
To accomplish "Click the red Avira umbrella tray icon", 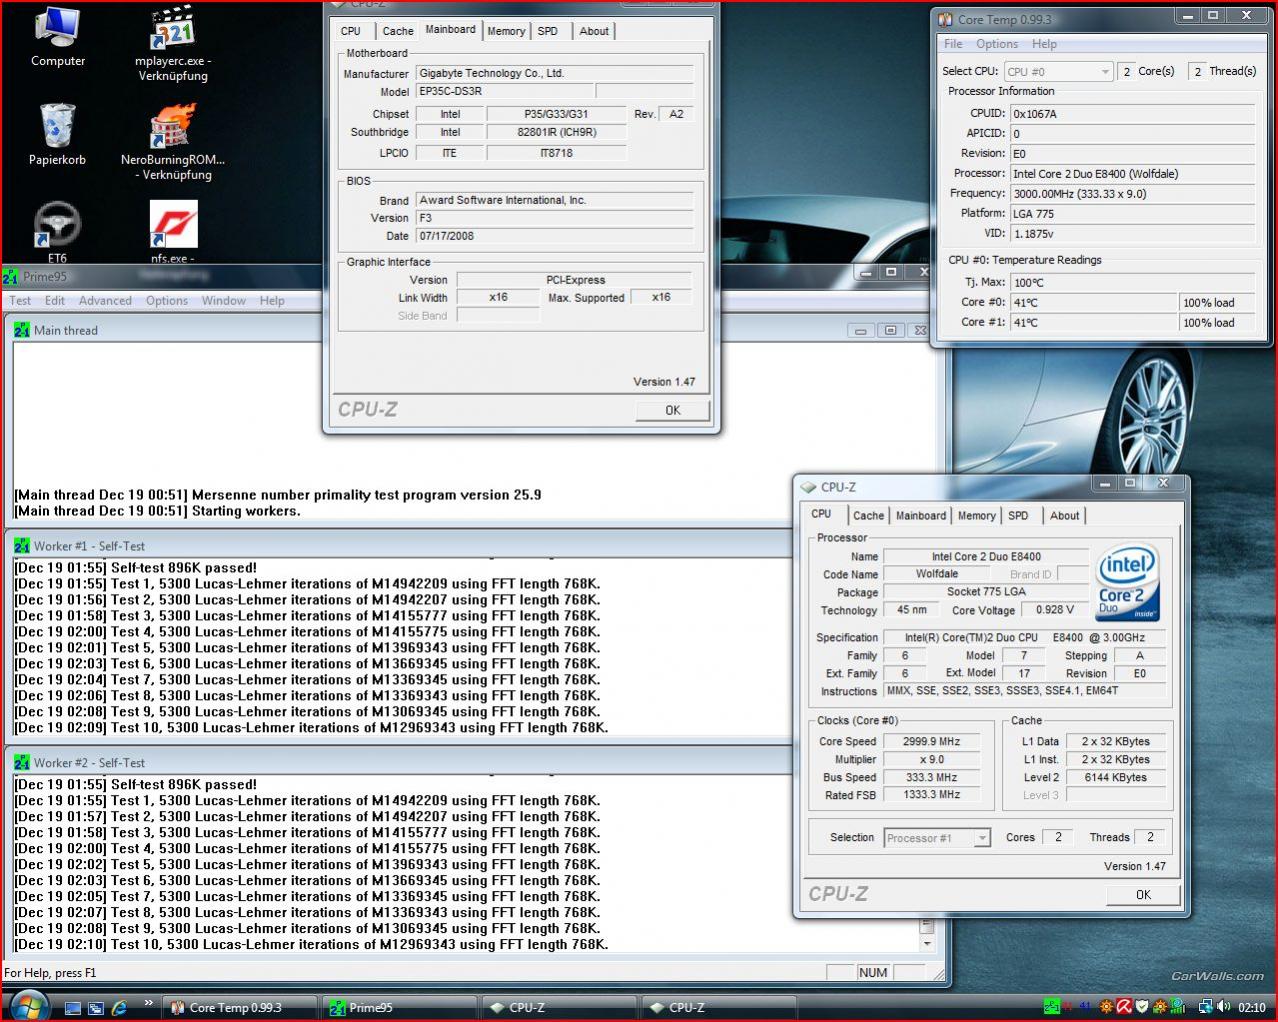I will [1124, 1007].
